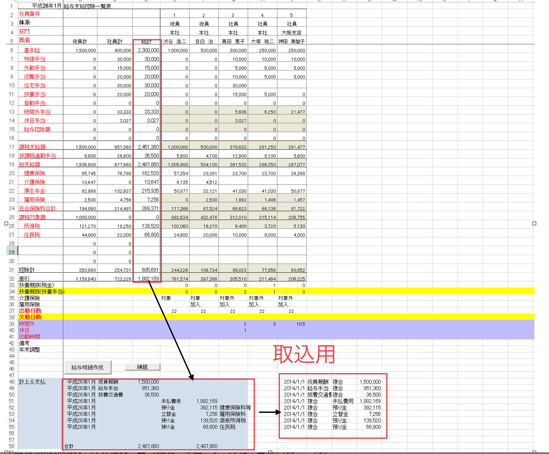This screenshot has width=549, height=454.
Task: Select the red 厚生年金 label cell
Action: (34, 191)
